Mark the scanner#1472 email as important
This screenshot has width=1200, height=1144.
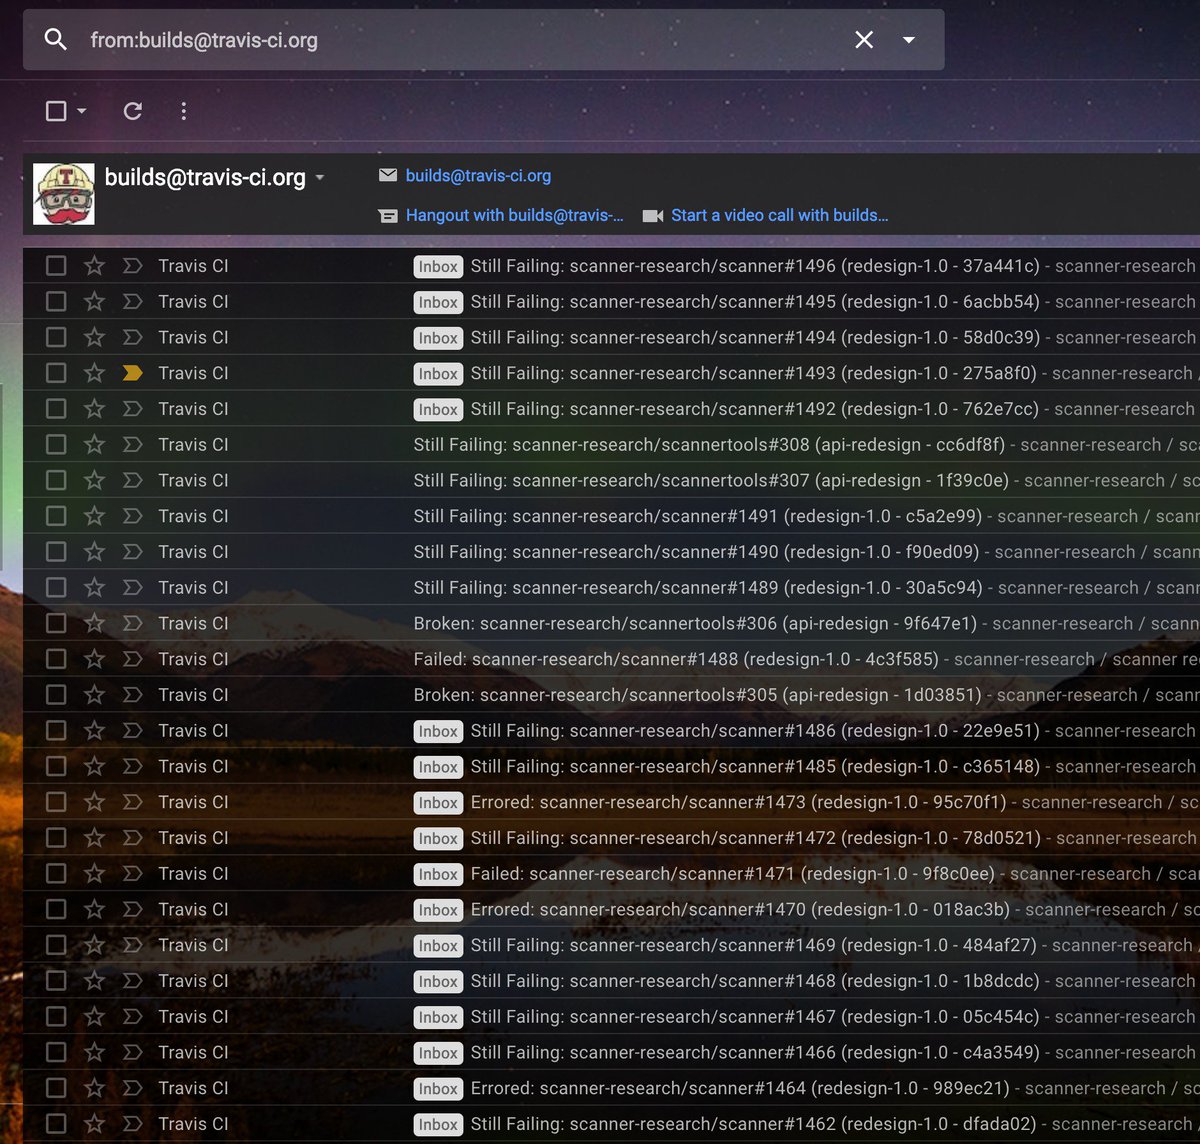pos(132,837)
